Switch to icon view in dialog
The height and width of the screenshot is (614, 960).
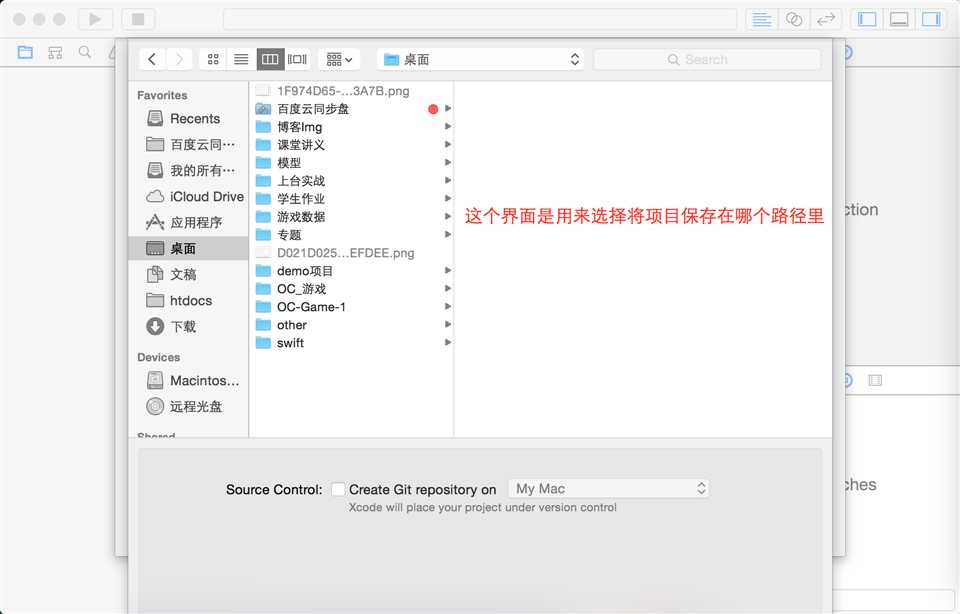click(213, 59)
